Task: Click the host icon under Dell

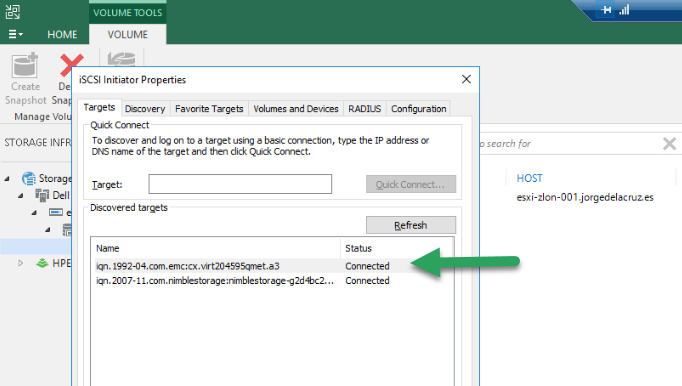Action: [56, 212]
